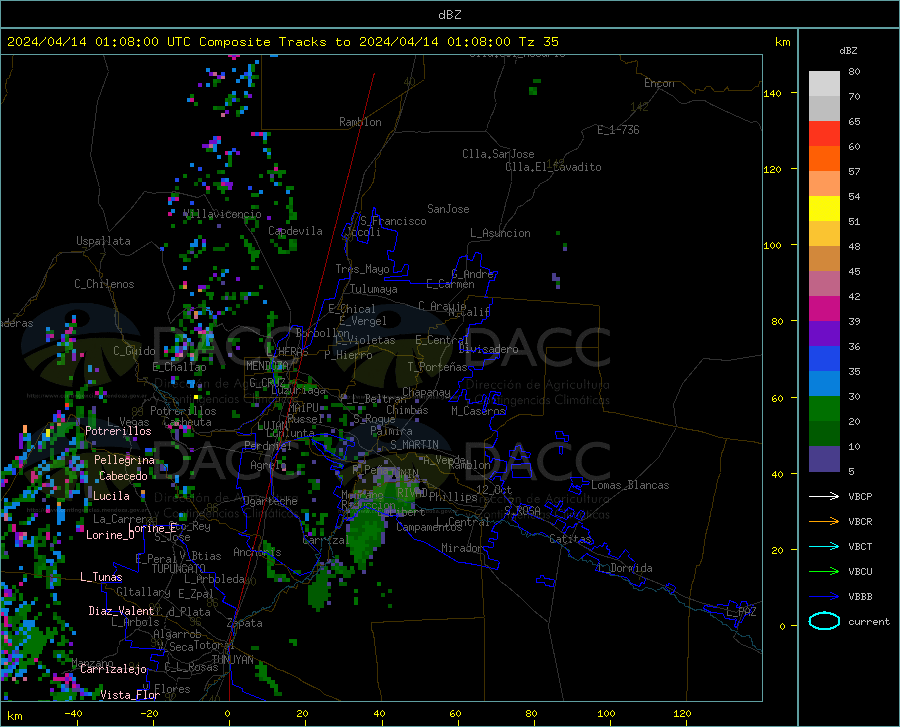
Task: Click the Zapata label
Action: [244, 623]
